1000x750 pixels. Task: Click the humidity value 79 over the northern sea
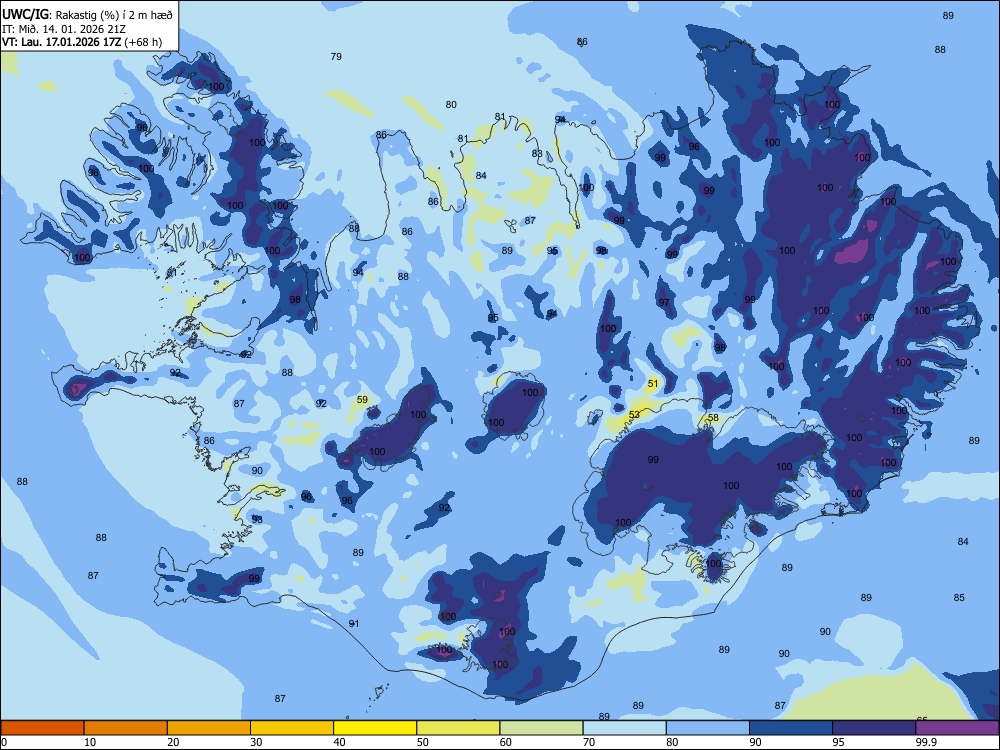coord(336,57)
